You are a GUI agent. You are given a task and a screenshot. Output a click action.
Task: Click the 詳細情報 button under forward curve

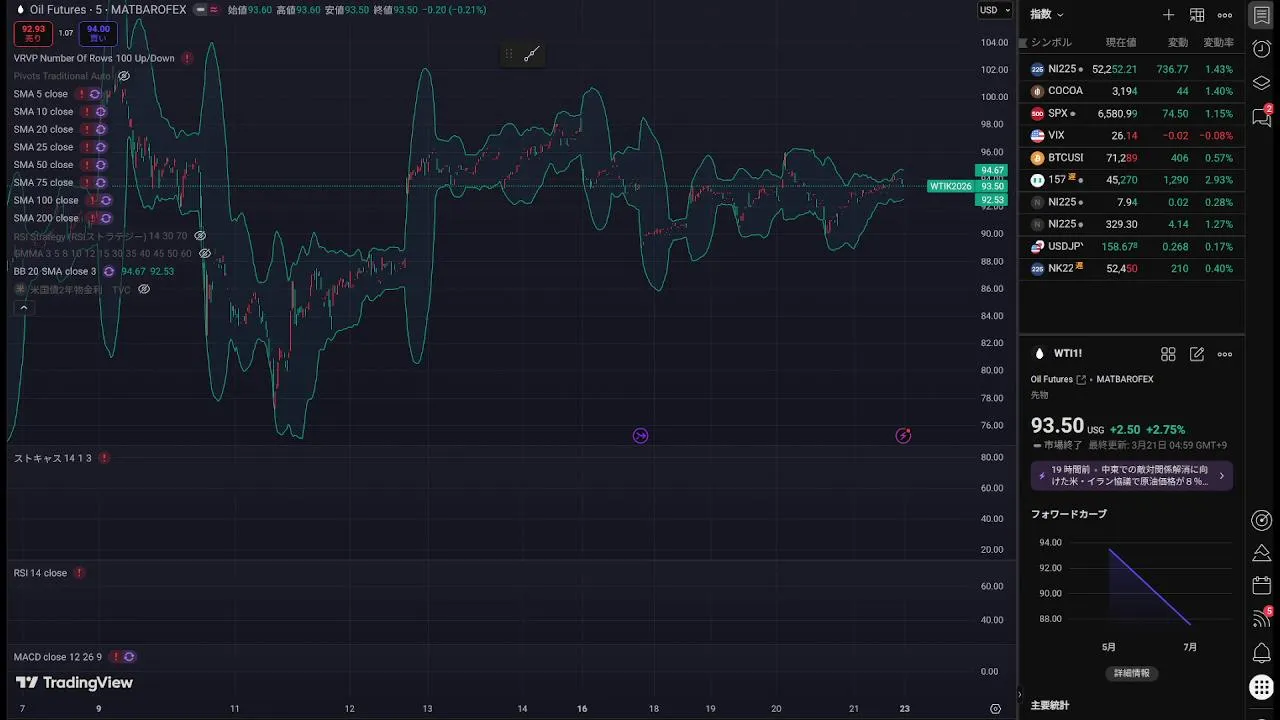coord(1132,673)
